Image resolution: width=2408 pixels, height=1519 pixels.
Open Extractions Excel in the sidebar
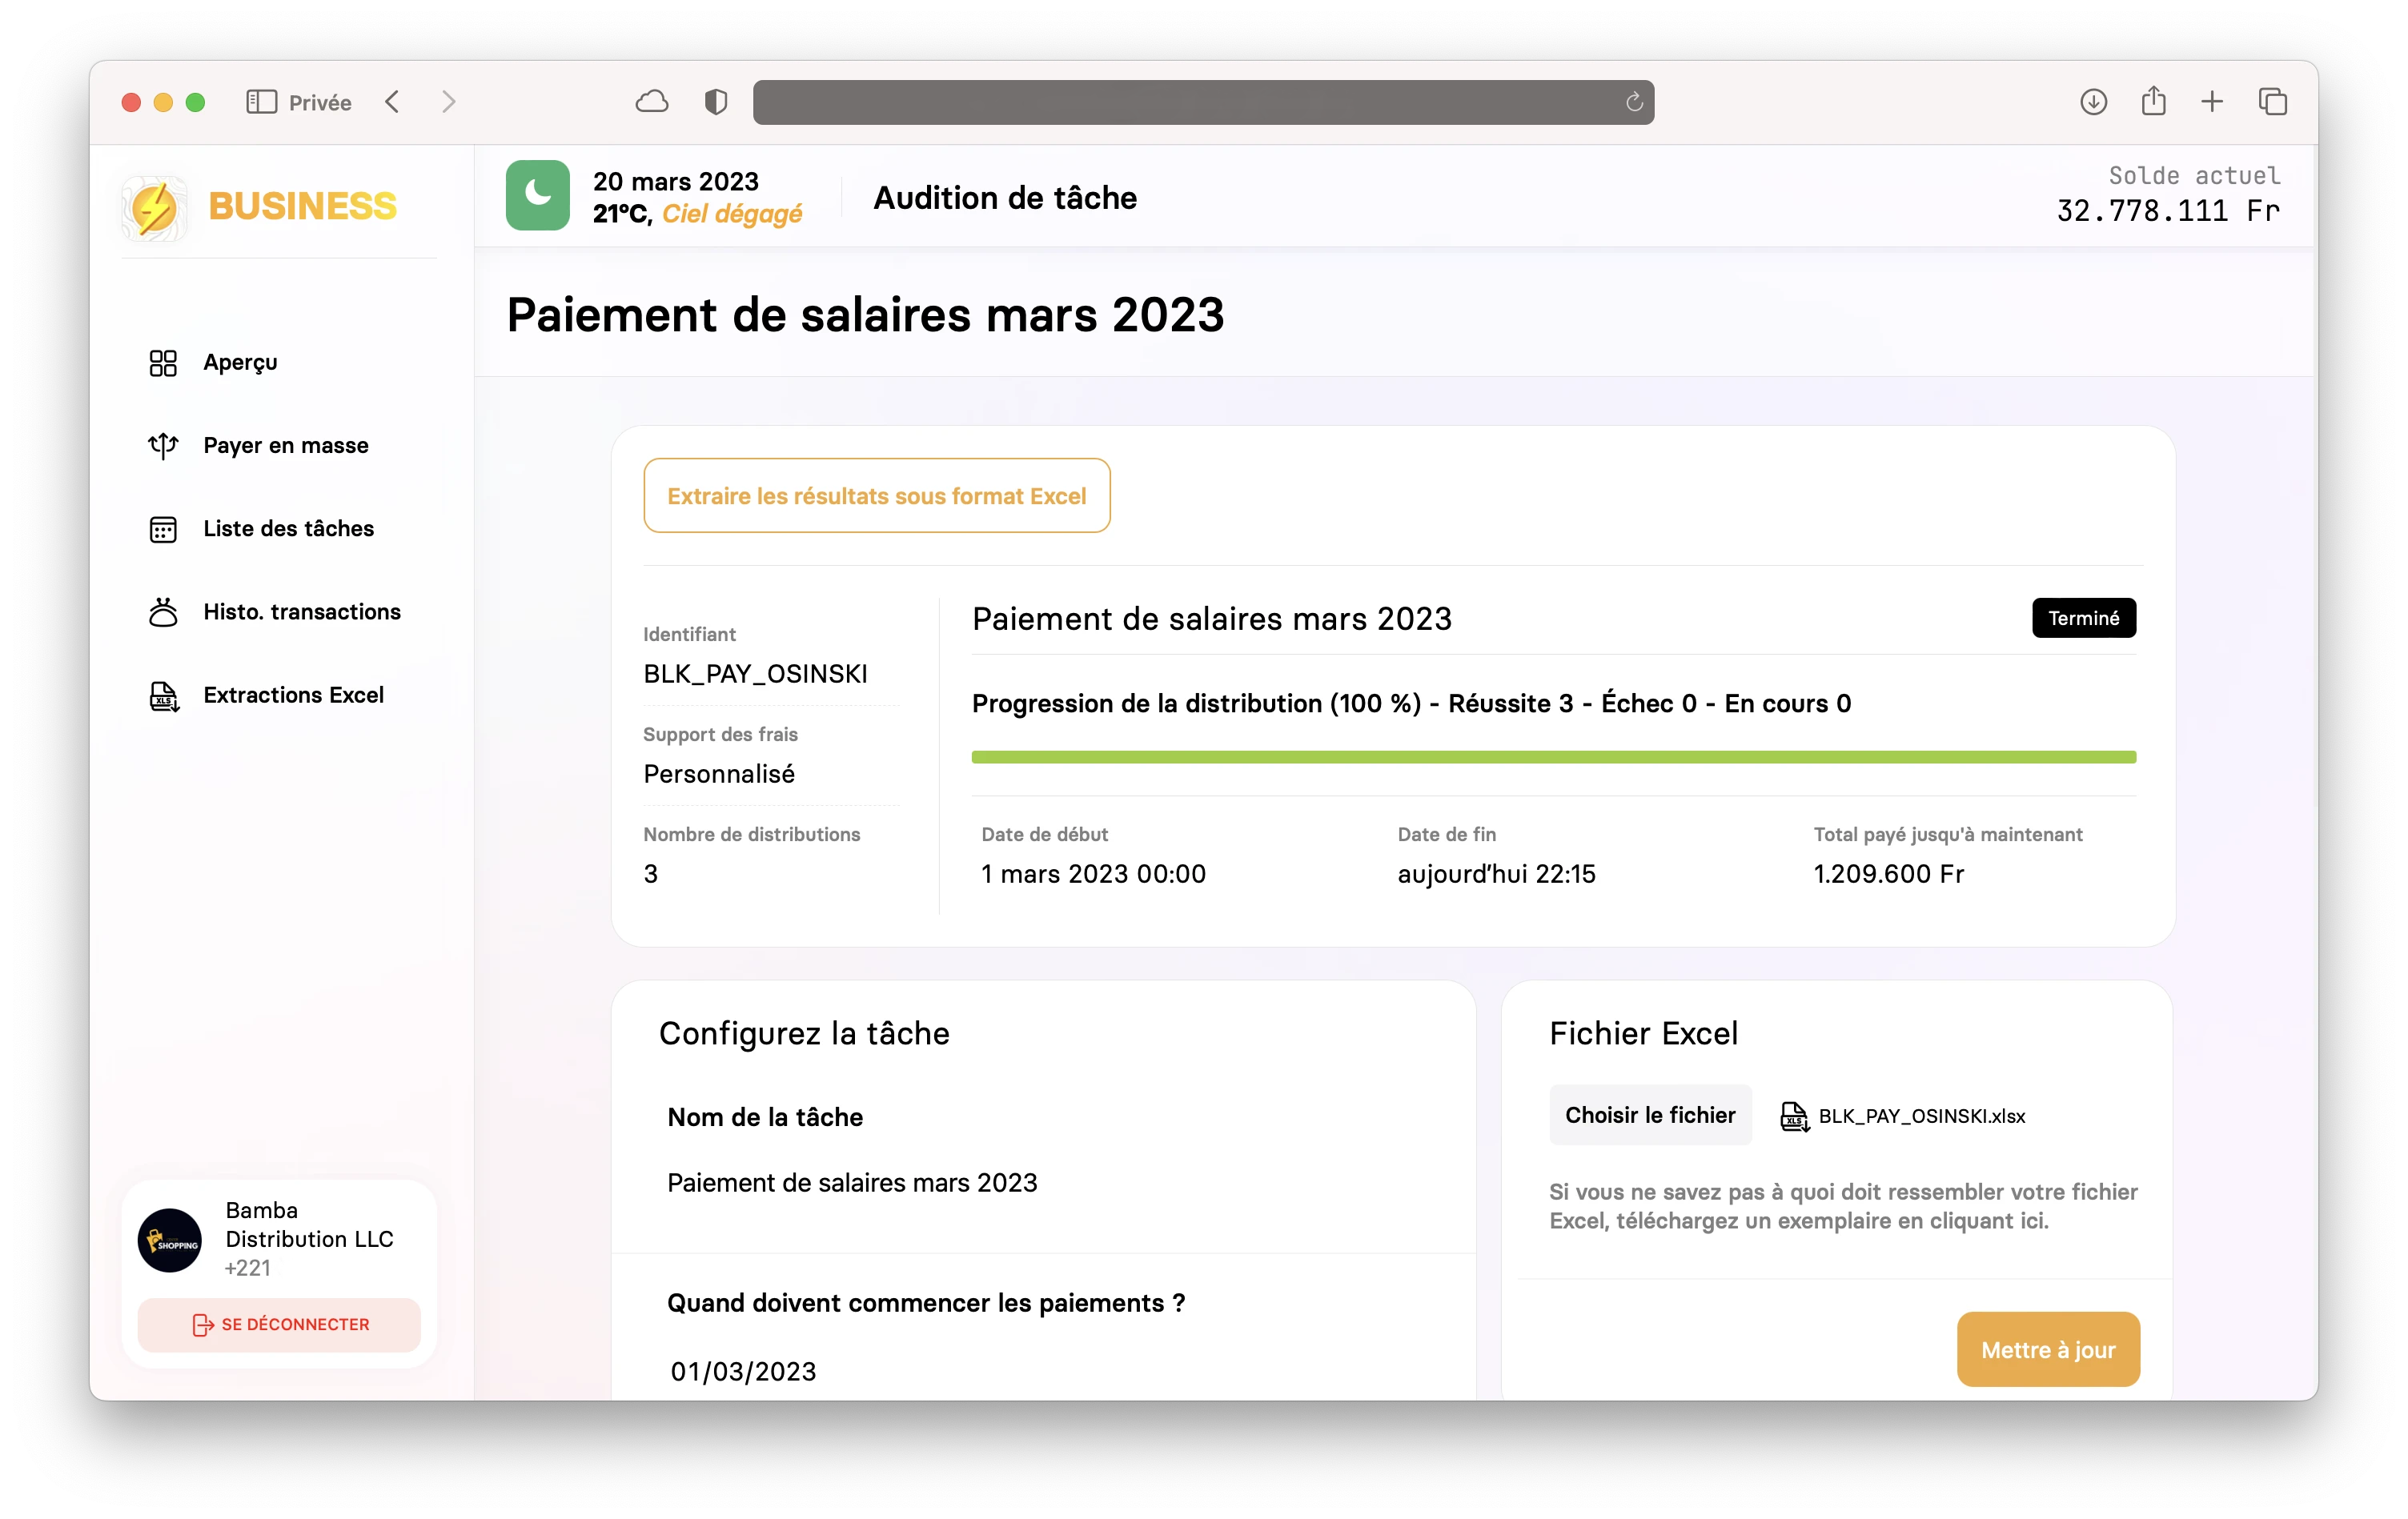pyautogui.click(x=294, y=695)
